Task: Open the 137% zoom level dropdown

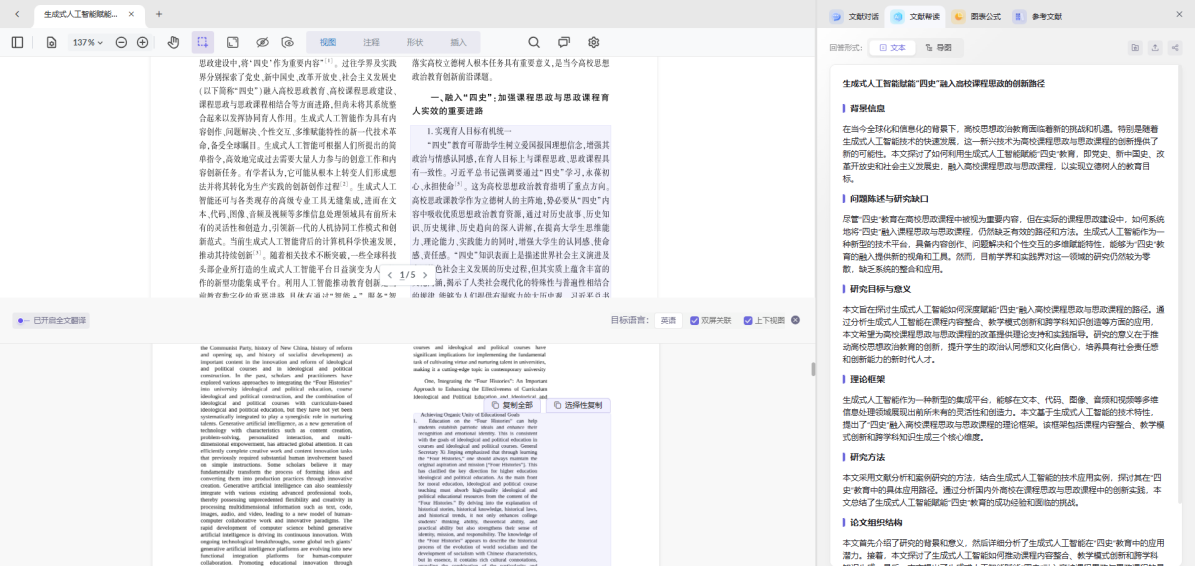Action: 87,42
